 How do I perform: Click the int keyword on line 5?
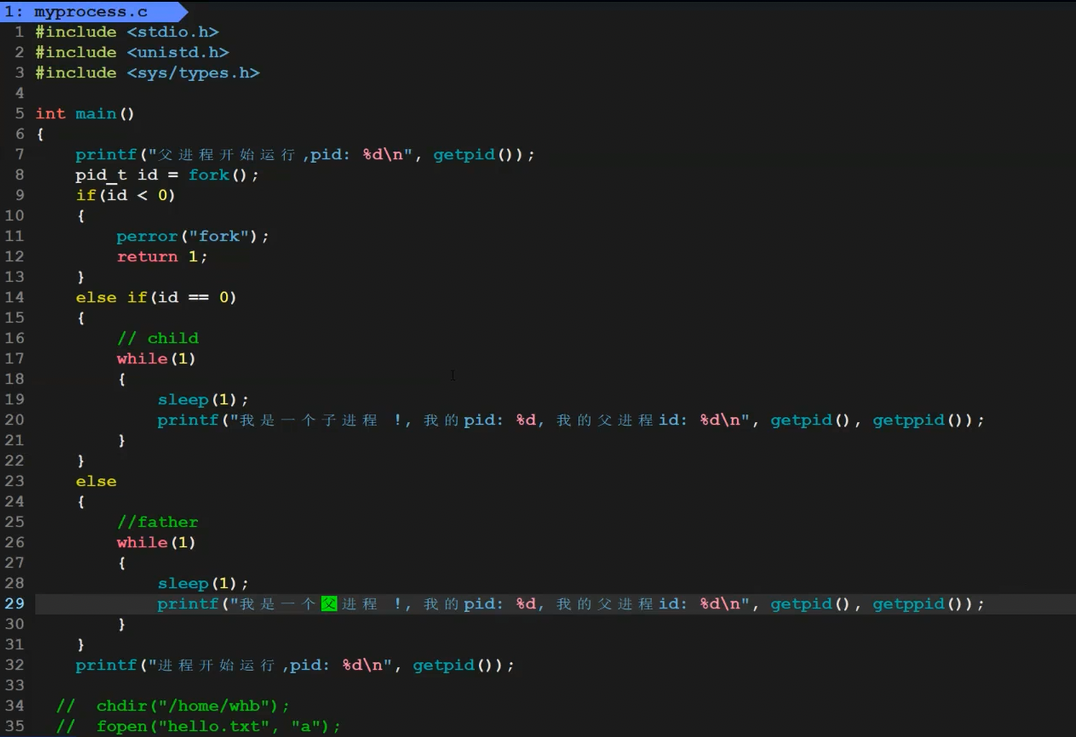pos(50,114)
